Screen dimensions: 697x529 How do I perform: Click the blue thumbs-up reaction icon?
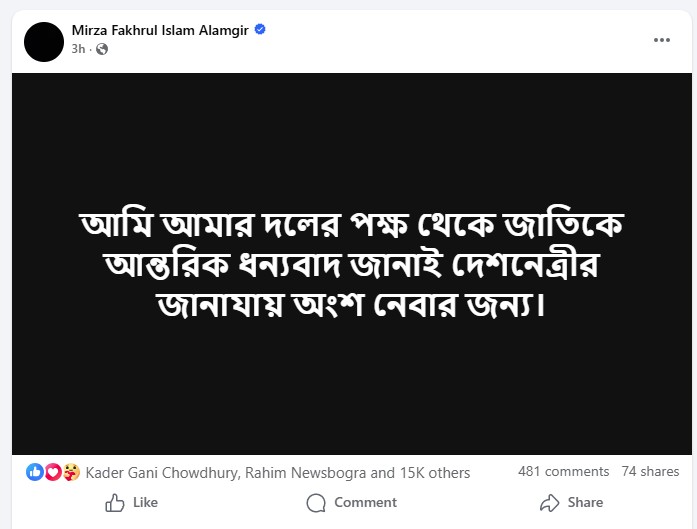[x=34, y=472]
